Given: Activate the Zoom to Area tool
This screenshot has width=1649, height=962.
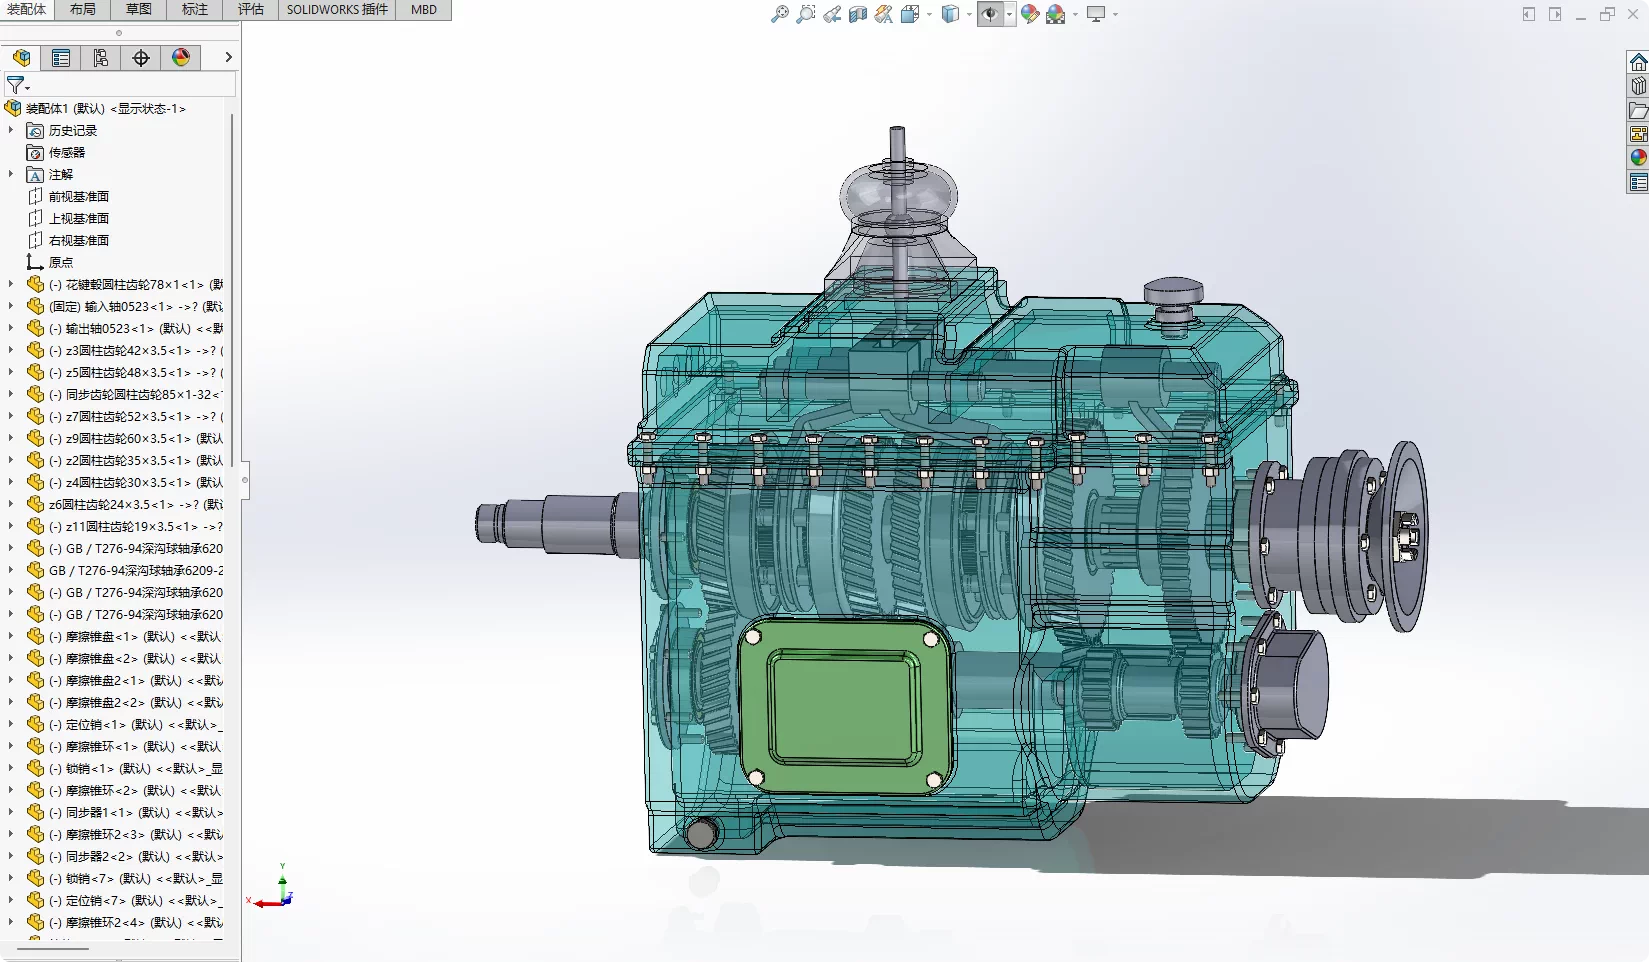Looking at the screenshot, I should pyautogui.click(x=806, y=14).
